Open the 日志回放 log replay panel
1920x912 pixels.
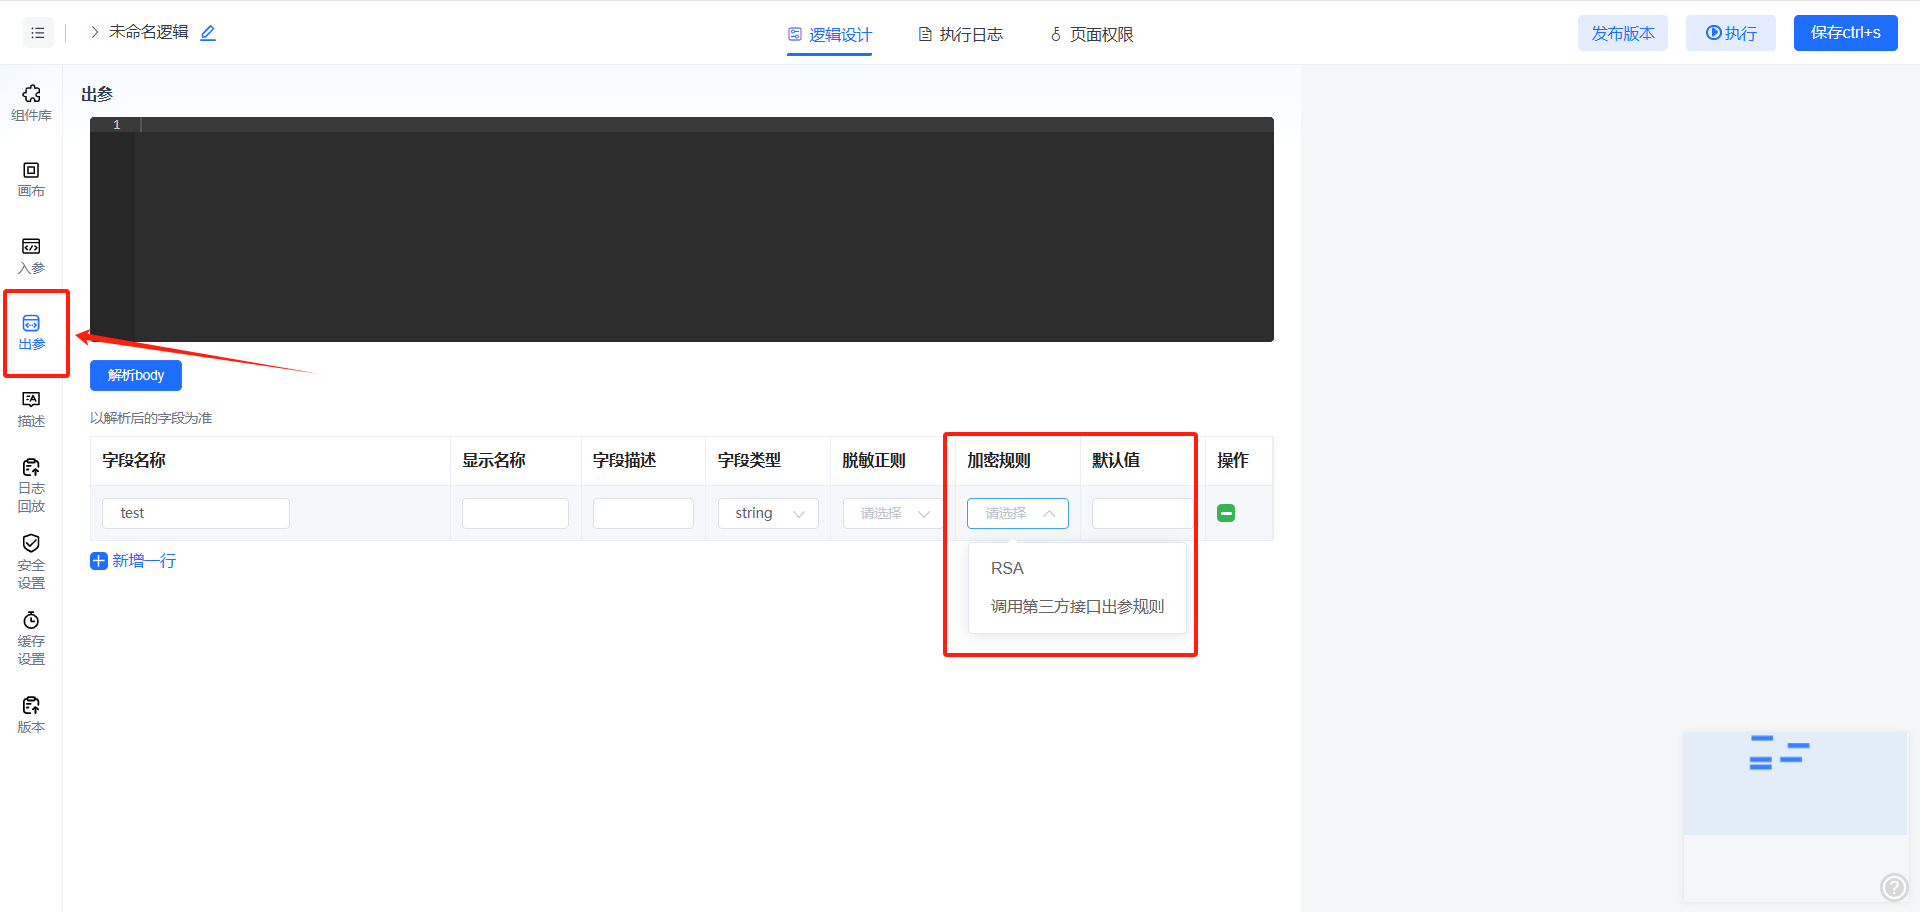(x=31, y=485)
